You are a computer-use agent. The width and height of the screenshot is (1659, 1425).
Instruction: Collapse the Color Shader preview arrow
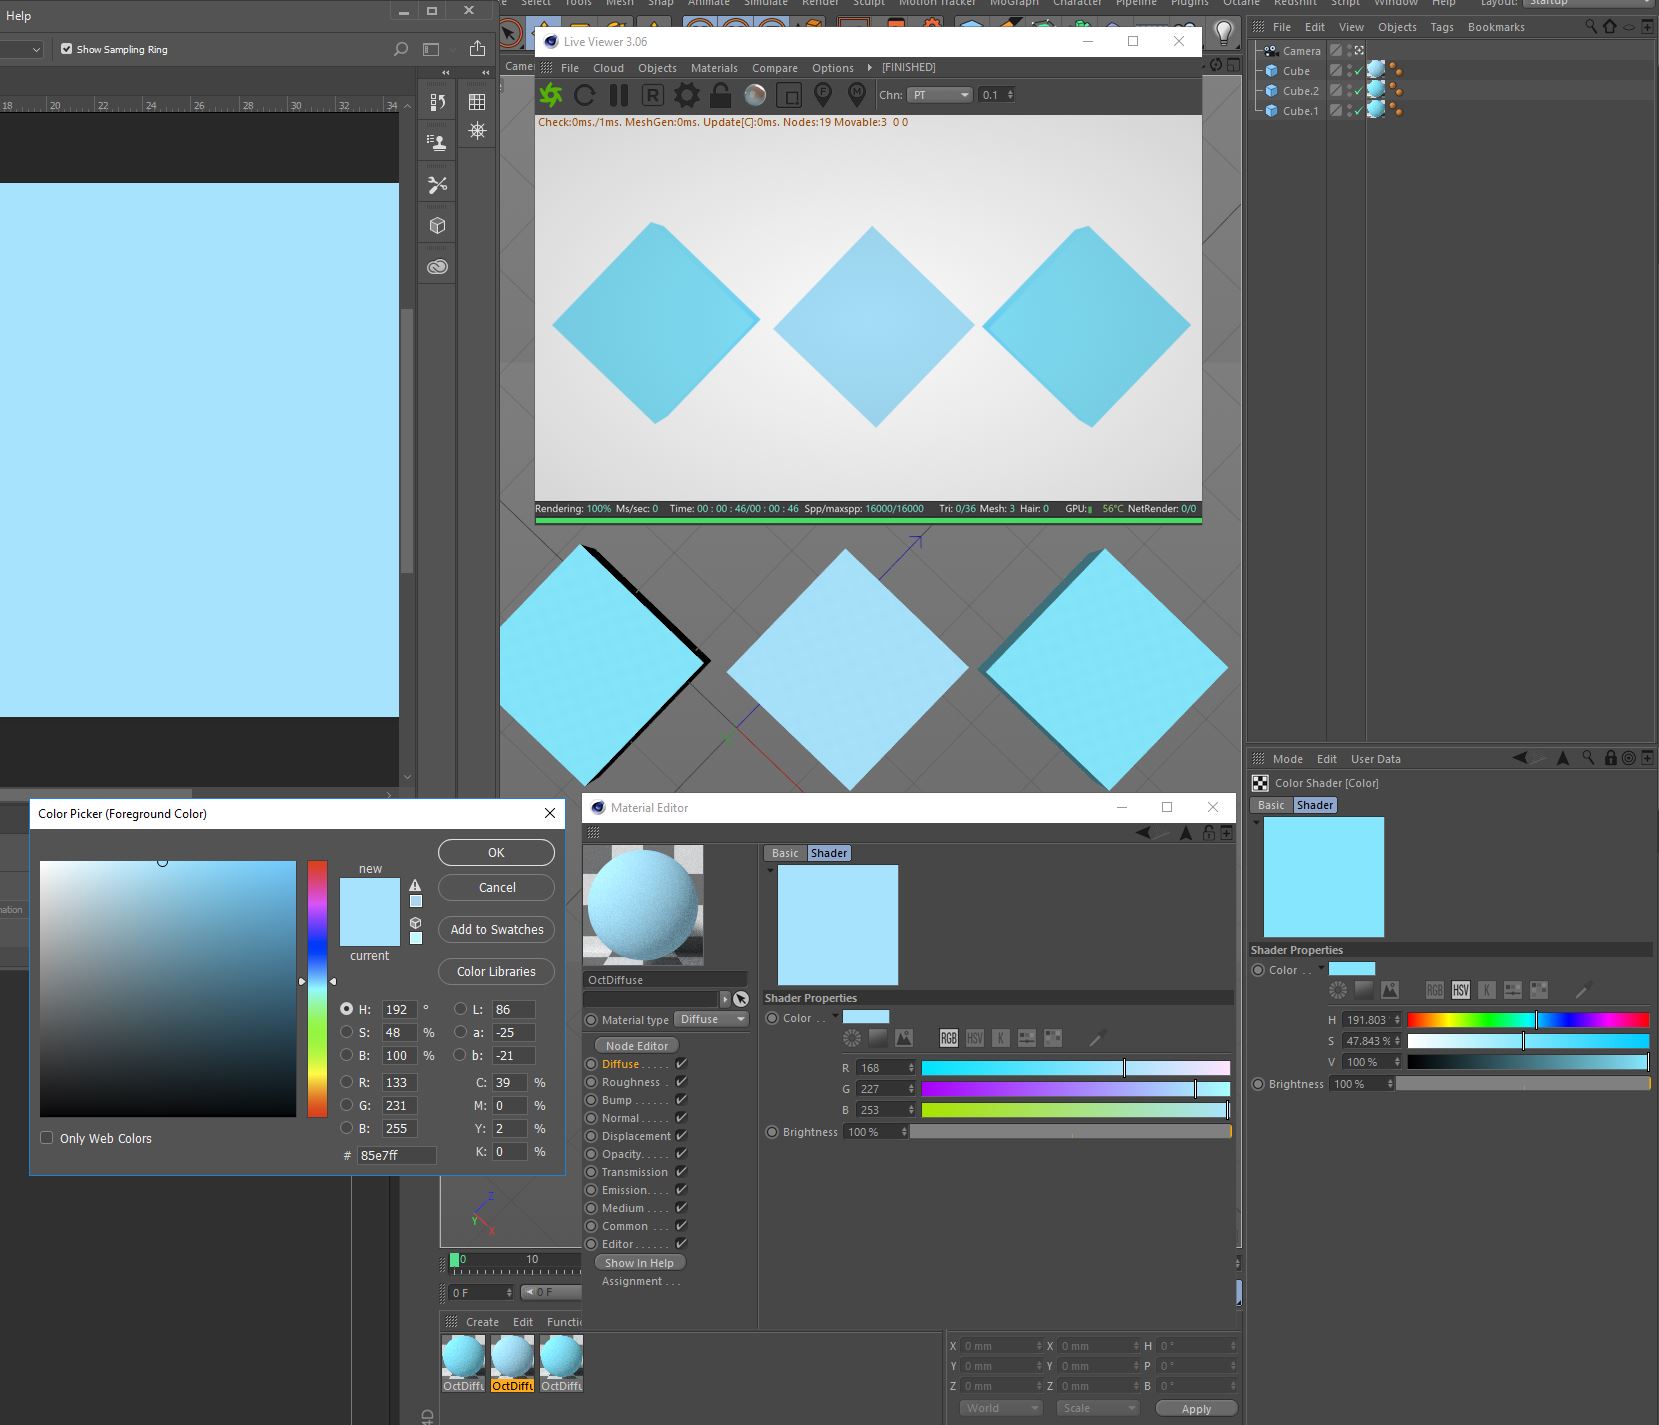pos(1256,823)
